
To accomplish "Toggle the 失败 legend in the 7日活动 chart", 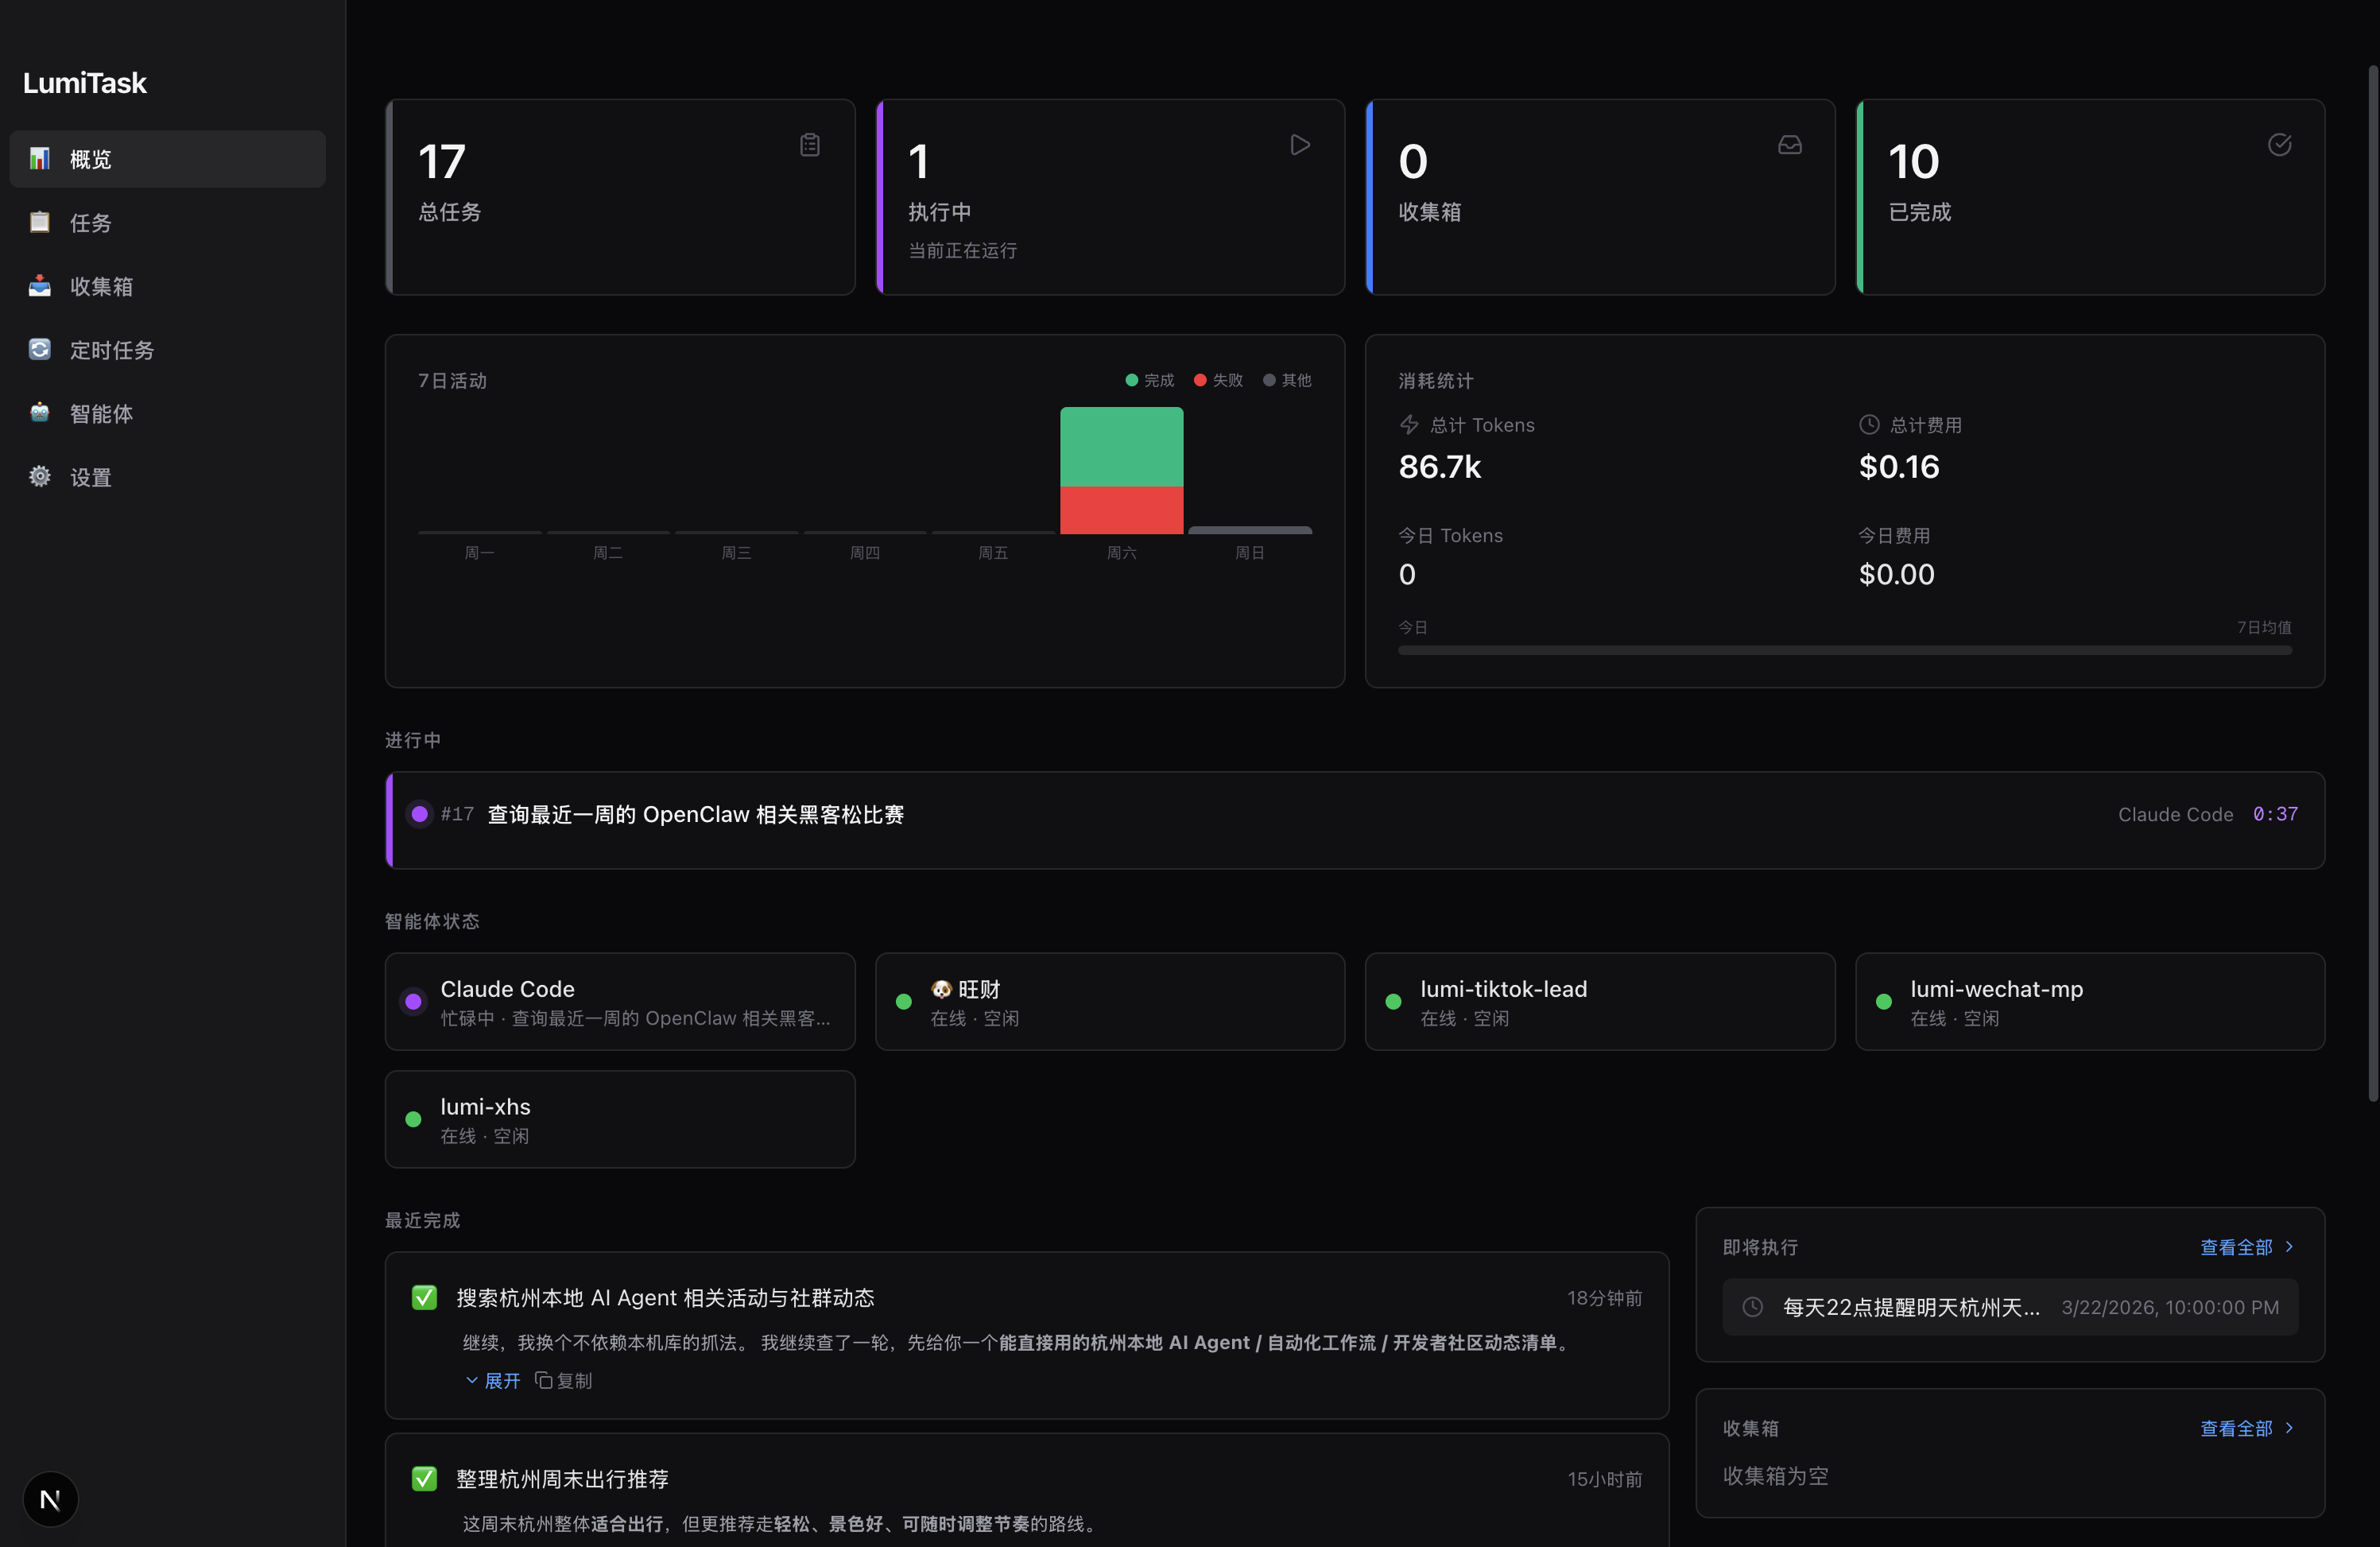I will coord(1218,380).
